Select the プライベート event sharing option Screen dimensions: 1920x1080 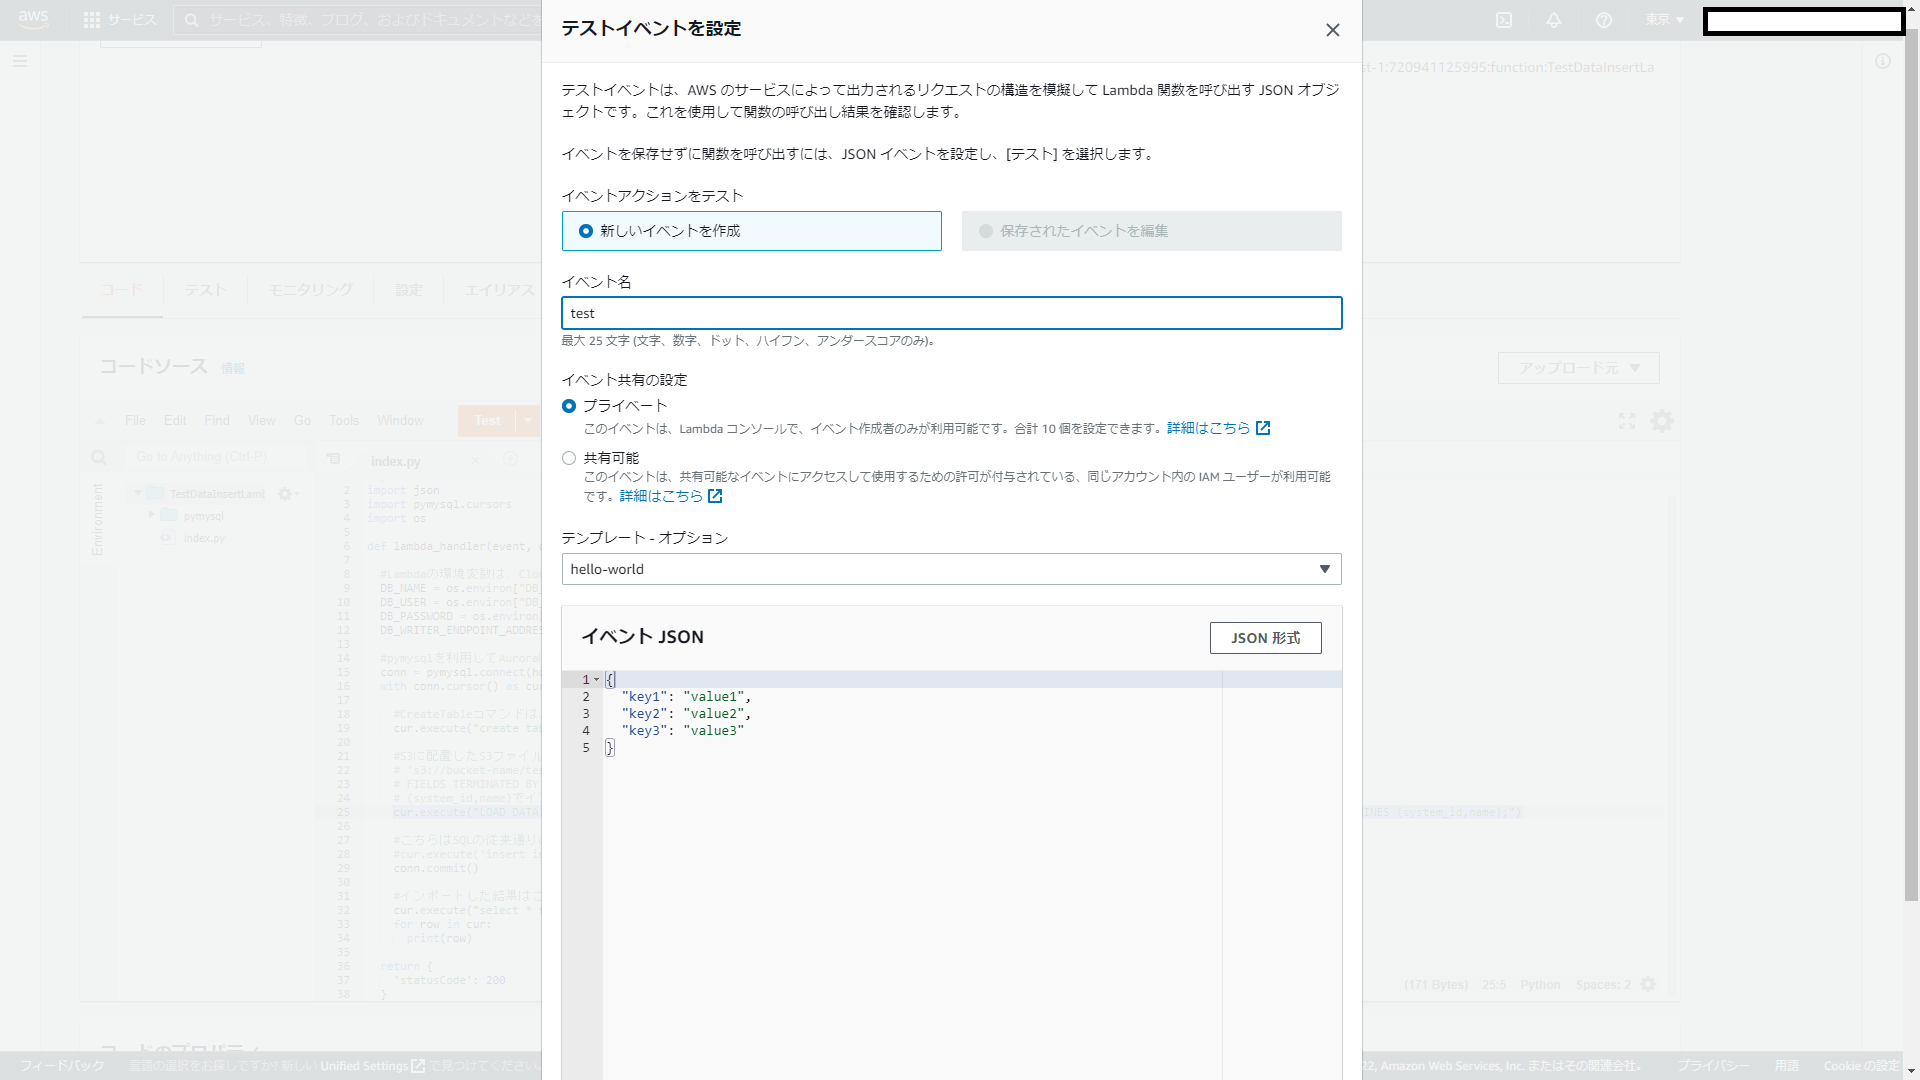click(569, 406)
